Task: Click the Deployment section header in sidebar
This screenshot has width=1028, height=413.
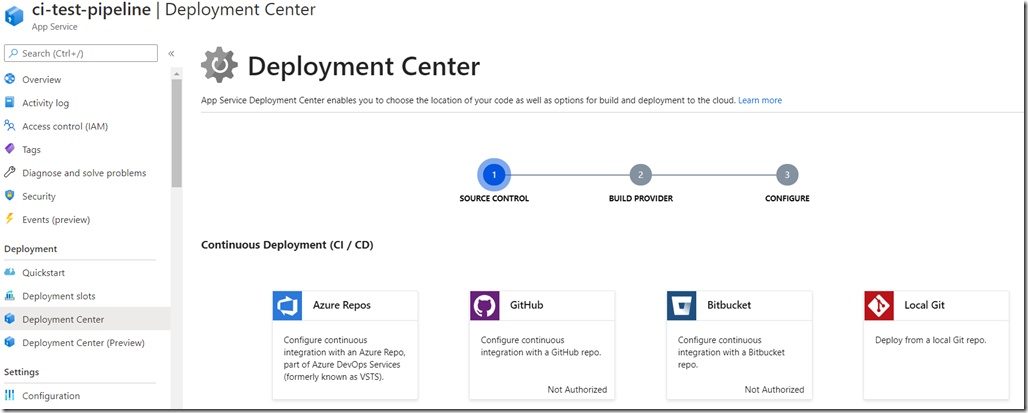Action: coord(31,249)
